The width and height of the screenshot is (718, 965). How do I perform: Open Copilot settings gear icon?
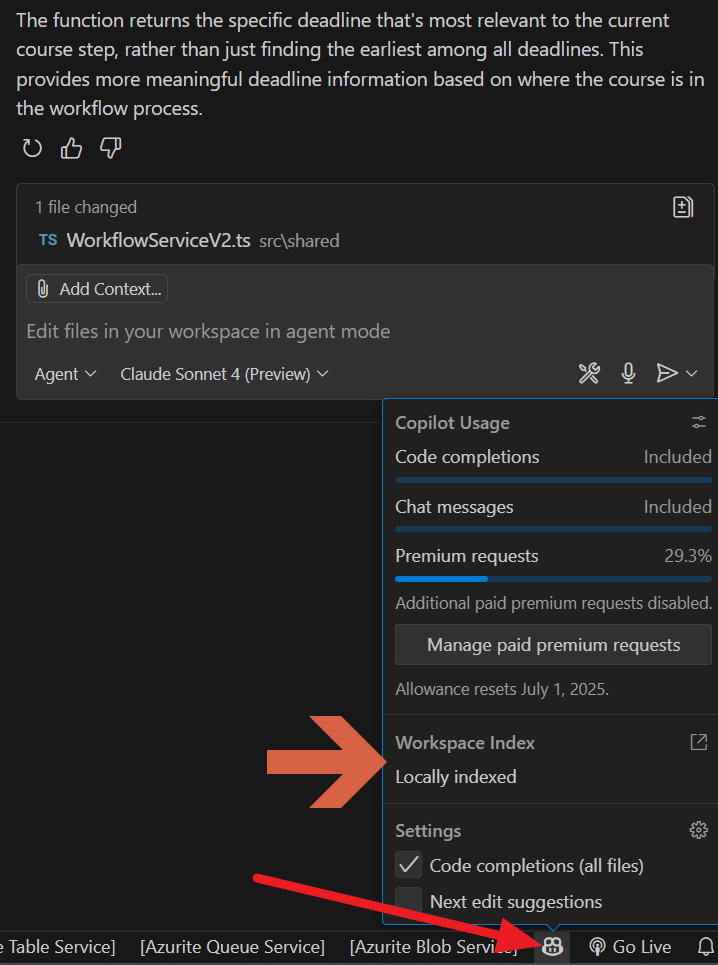pos(699,830)
